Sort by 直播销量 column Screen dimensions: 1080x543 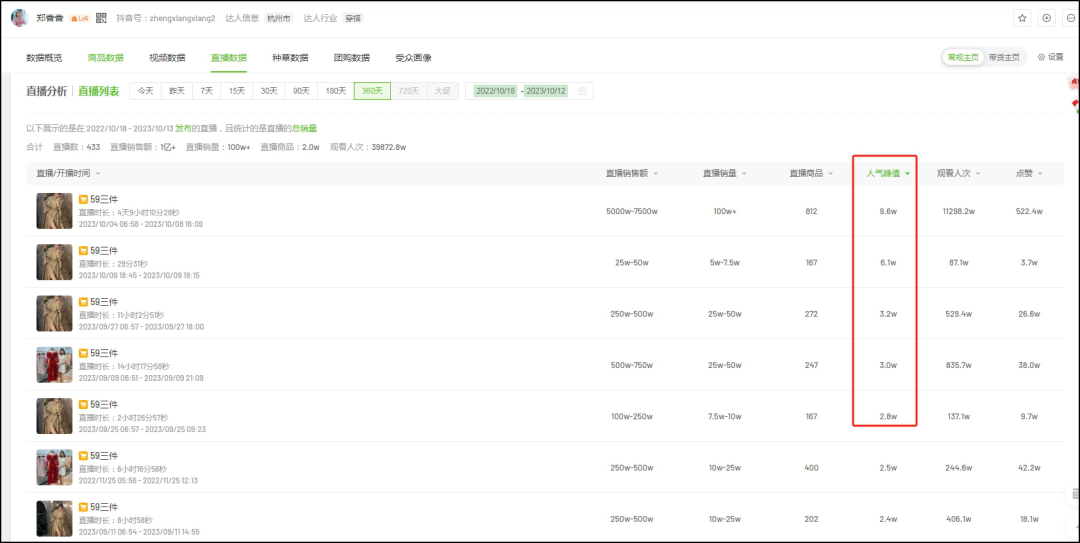click(x=725, y=174)
